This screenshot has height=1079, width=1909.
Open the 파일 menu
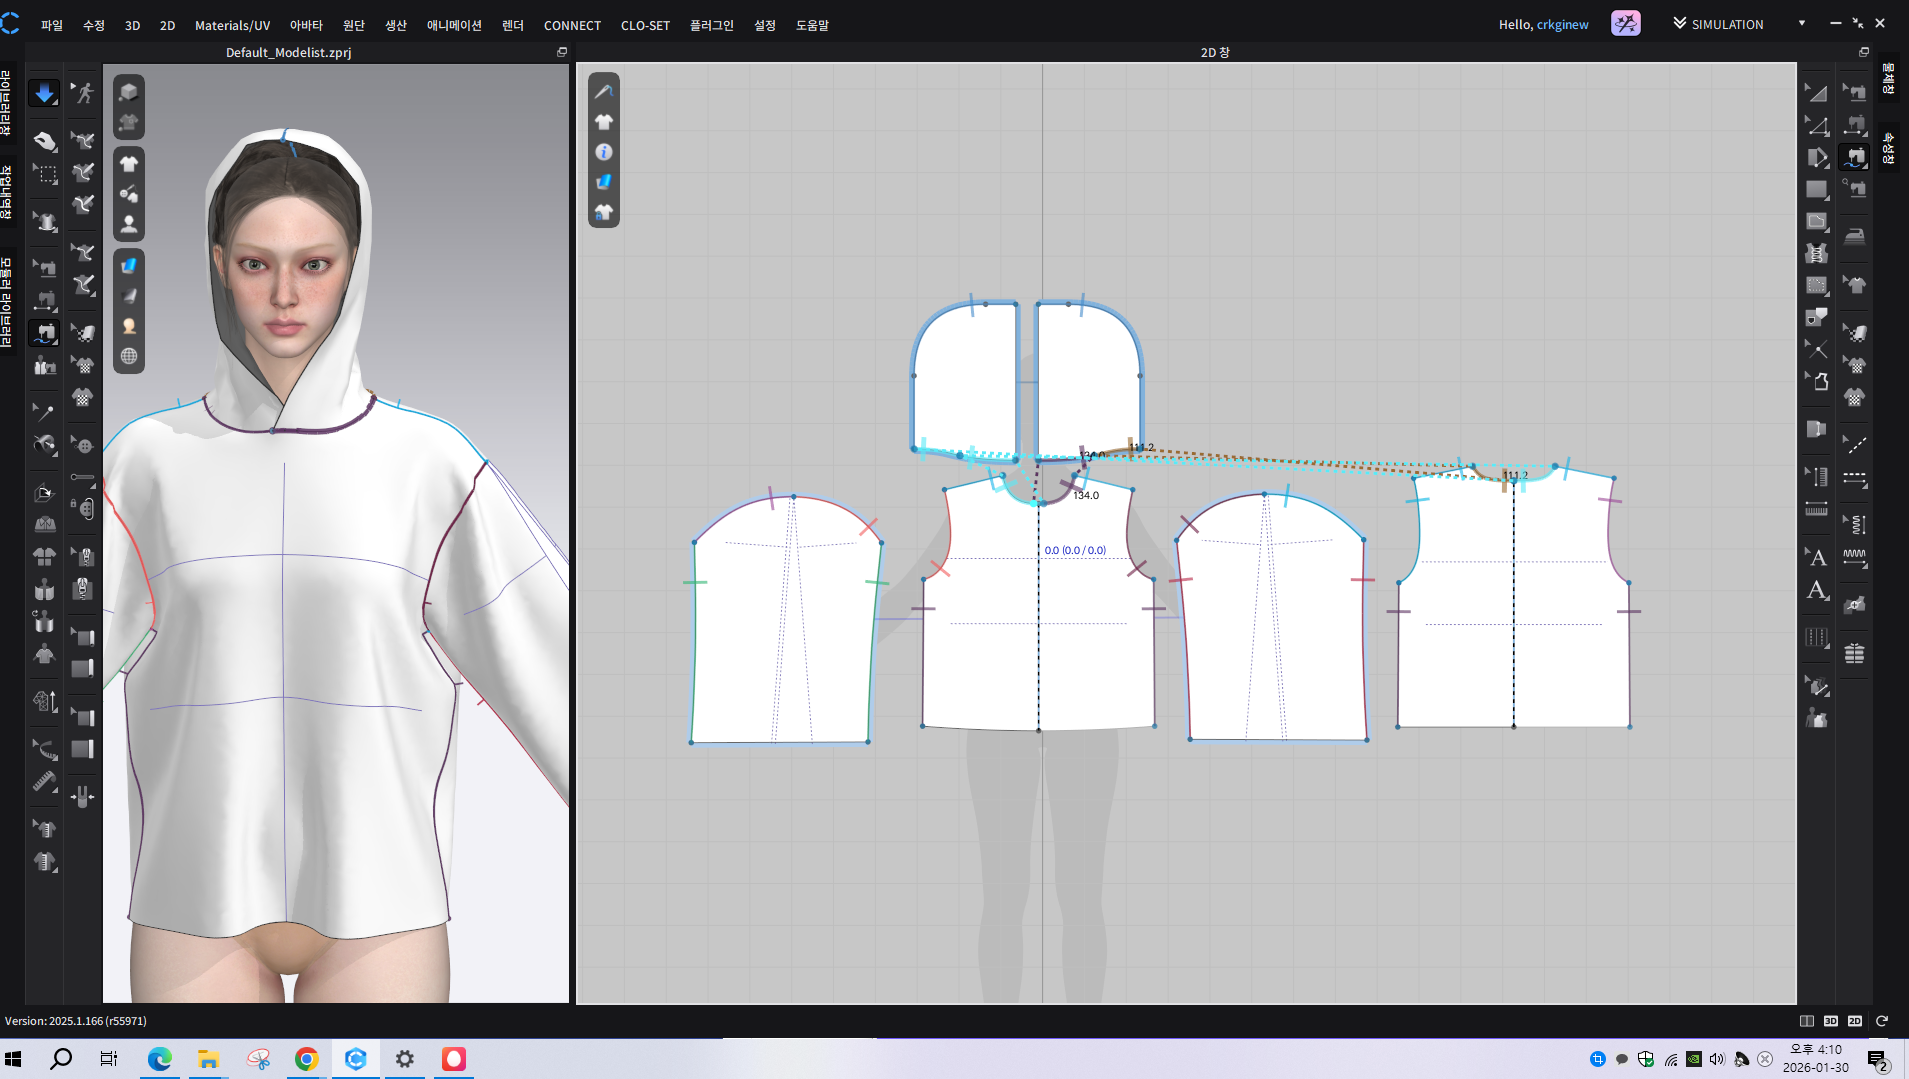click(52, 25)
